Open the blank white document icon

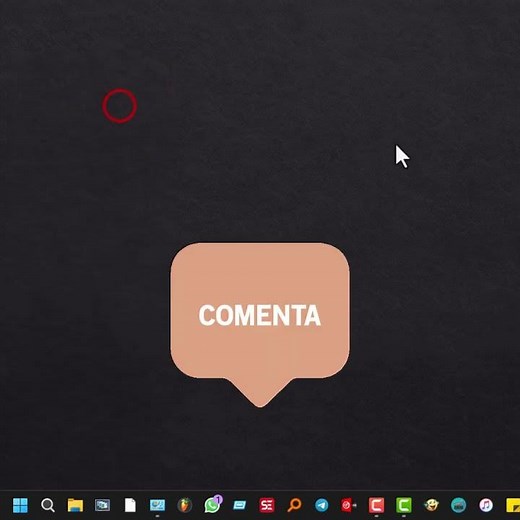[x=130, y=505]
